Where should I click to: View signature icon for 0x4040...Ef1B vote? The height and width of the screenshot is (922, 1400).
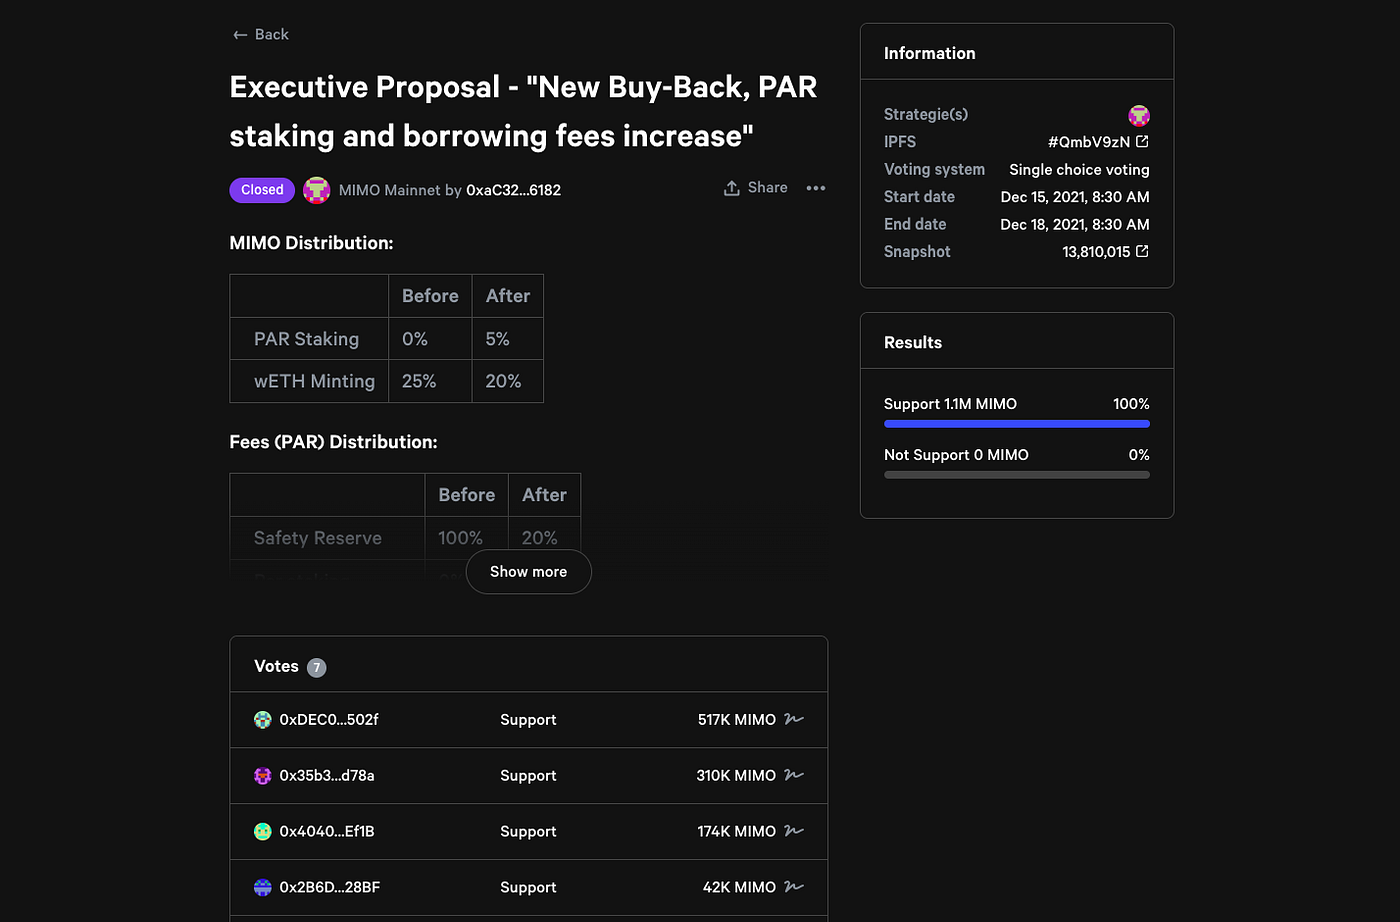[794, 831]
